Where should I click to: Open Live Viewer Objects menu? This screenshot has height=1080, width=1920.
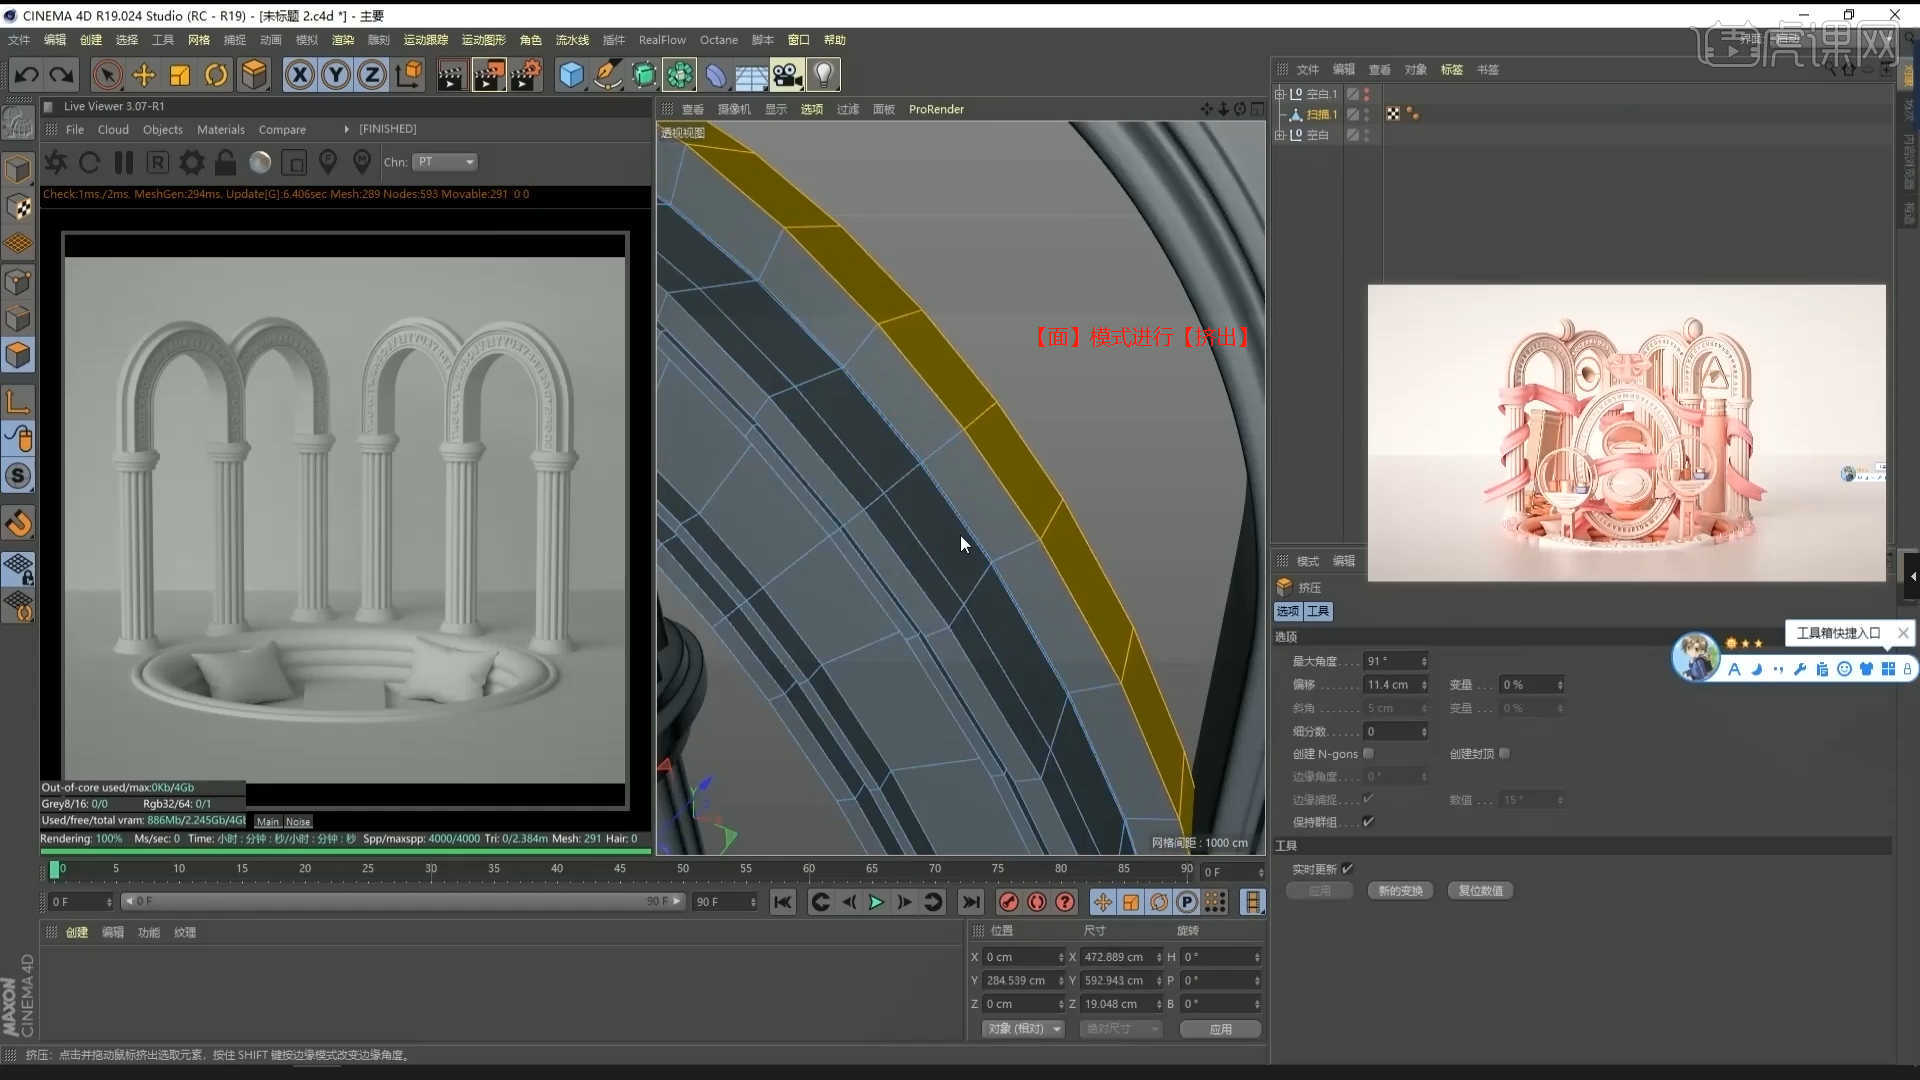163,130
